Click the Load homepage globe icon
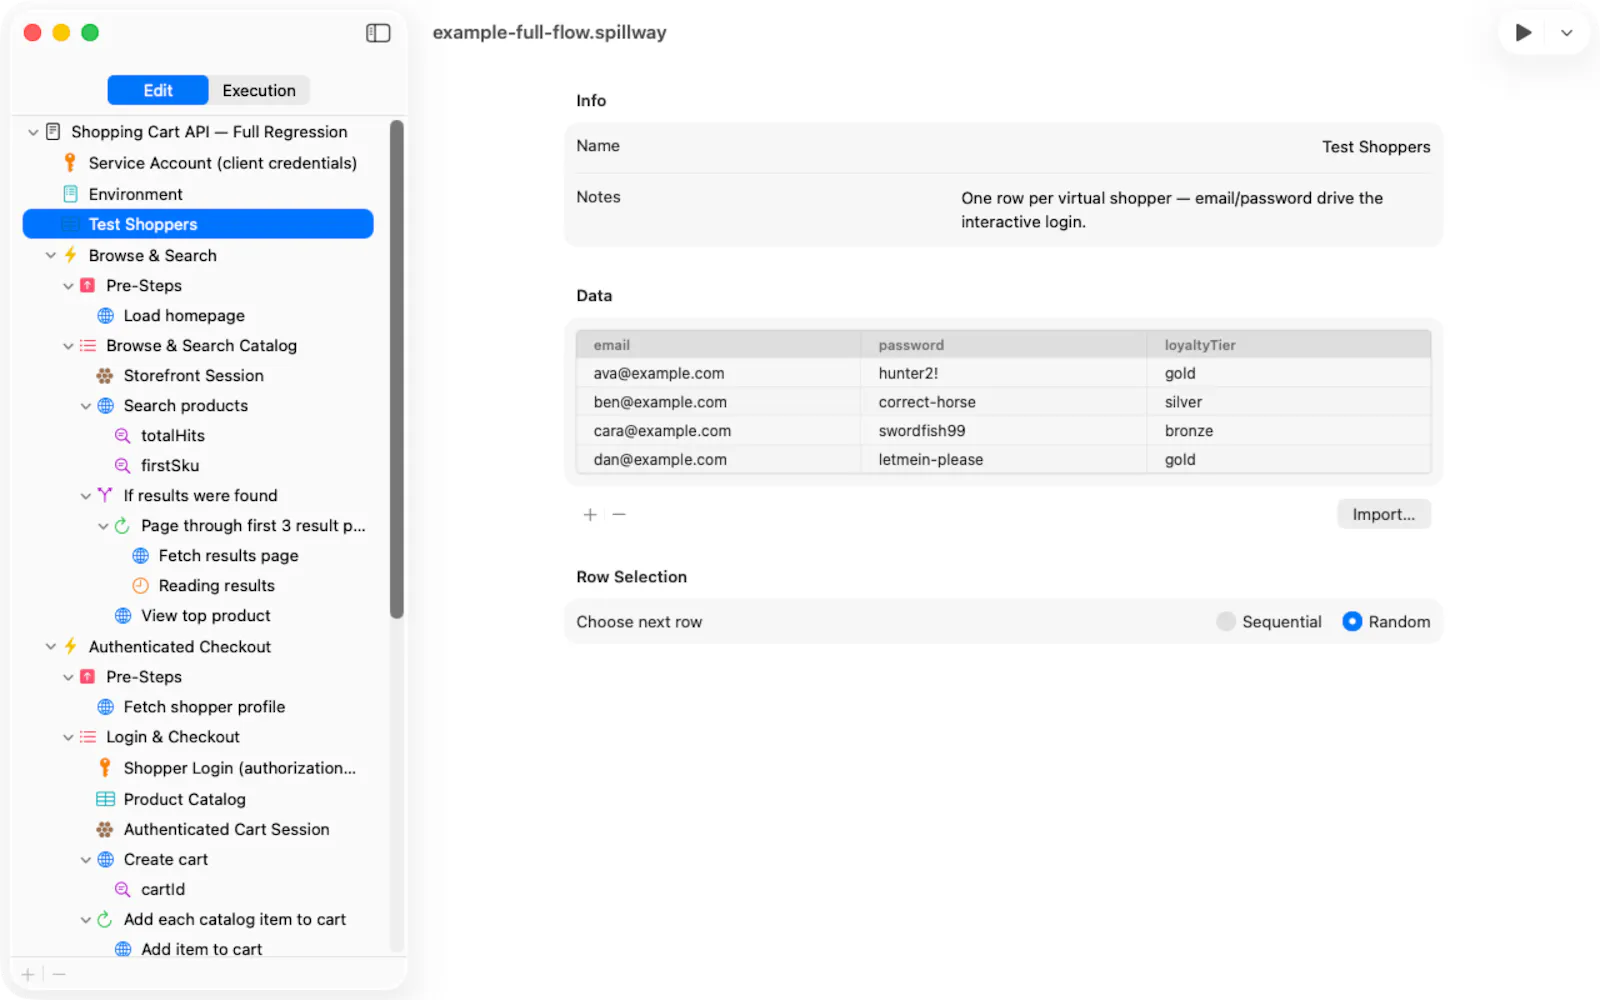The width and height of the screenshot is (1600, 1000). coord(105,316)
